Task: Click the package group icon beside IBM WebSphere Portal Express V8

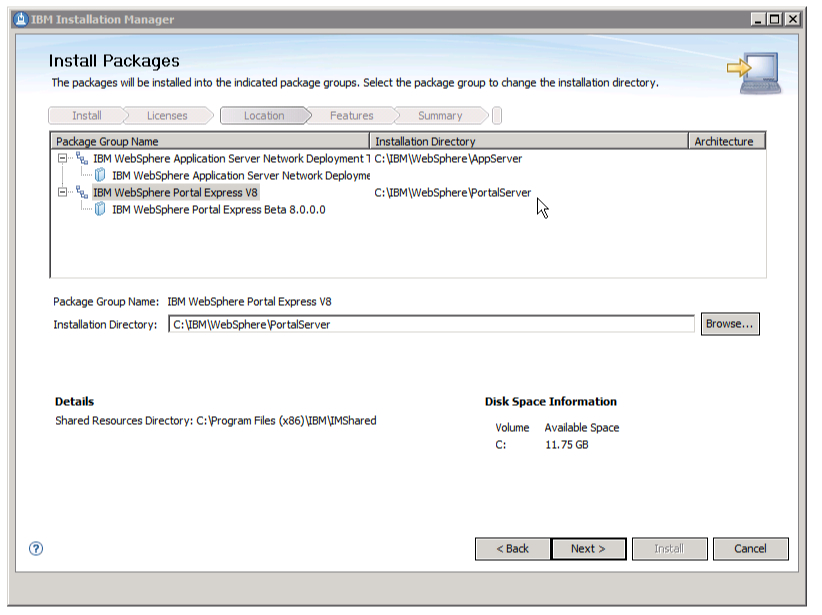Action: pyautogui.click(x=84, y=192)
